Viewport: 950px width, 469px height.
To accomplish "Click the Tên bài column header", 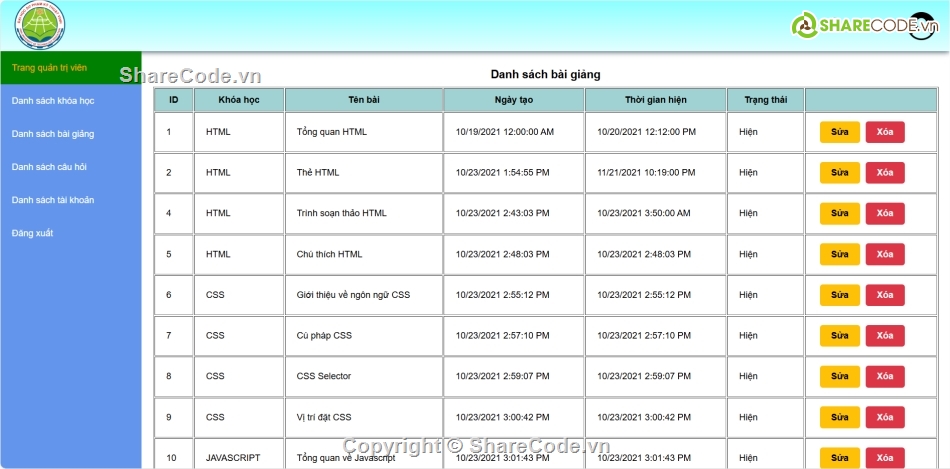I will pyautogui.click(x=364, y=100).
